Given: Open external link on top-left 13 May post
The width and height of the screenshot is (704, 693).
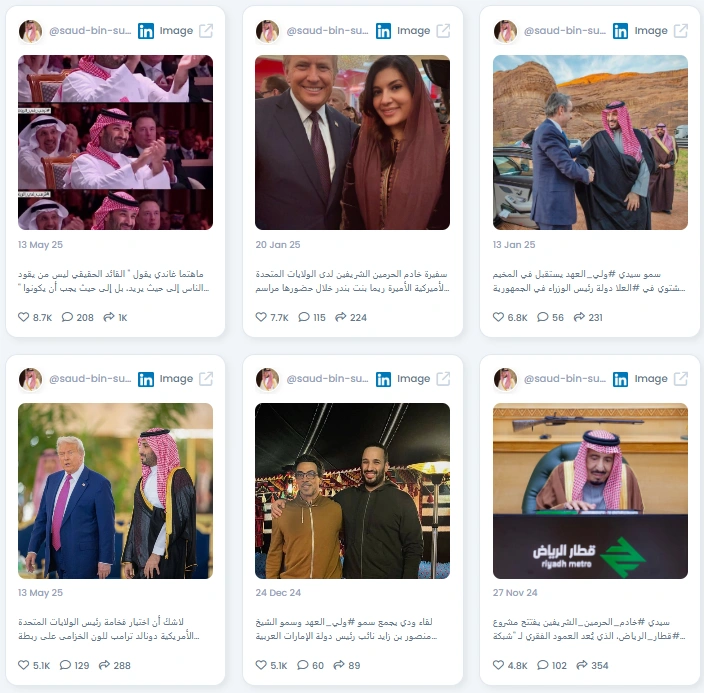Looking at the screenshot, I should pyautogui.click(x=206, y=31).
